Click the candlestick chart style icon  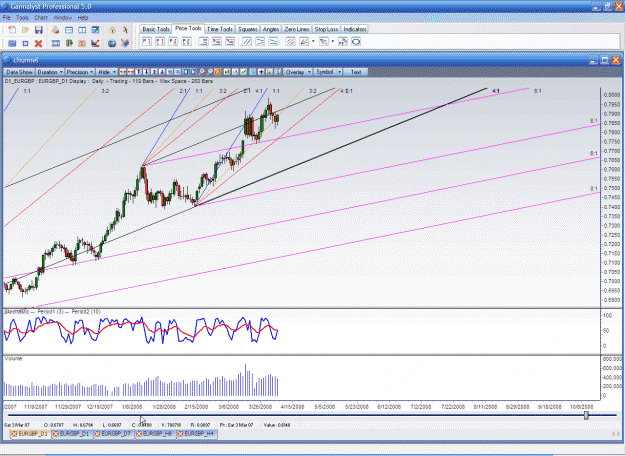(226, 72)
